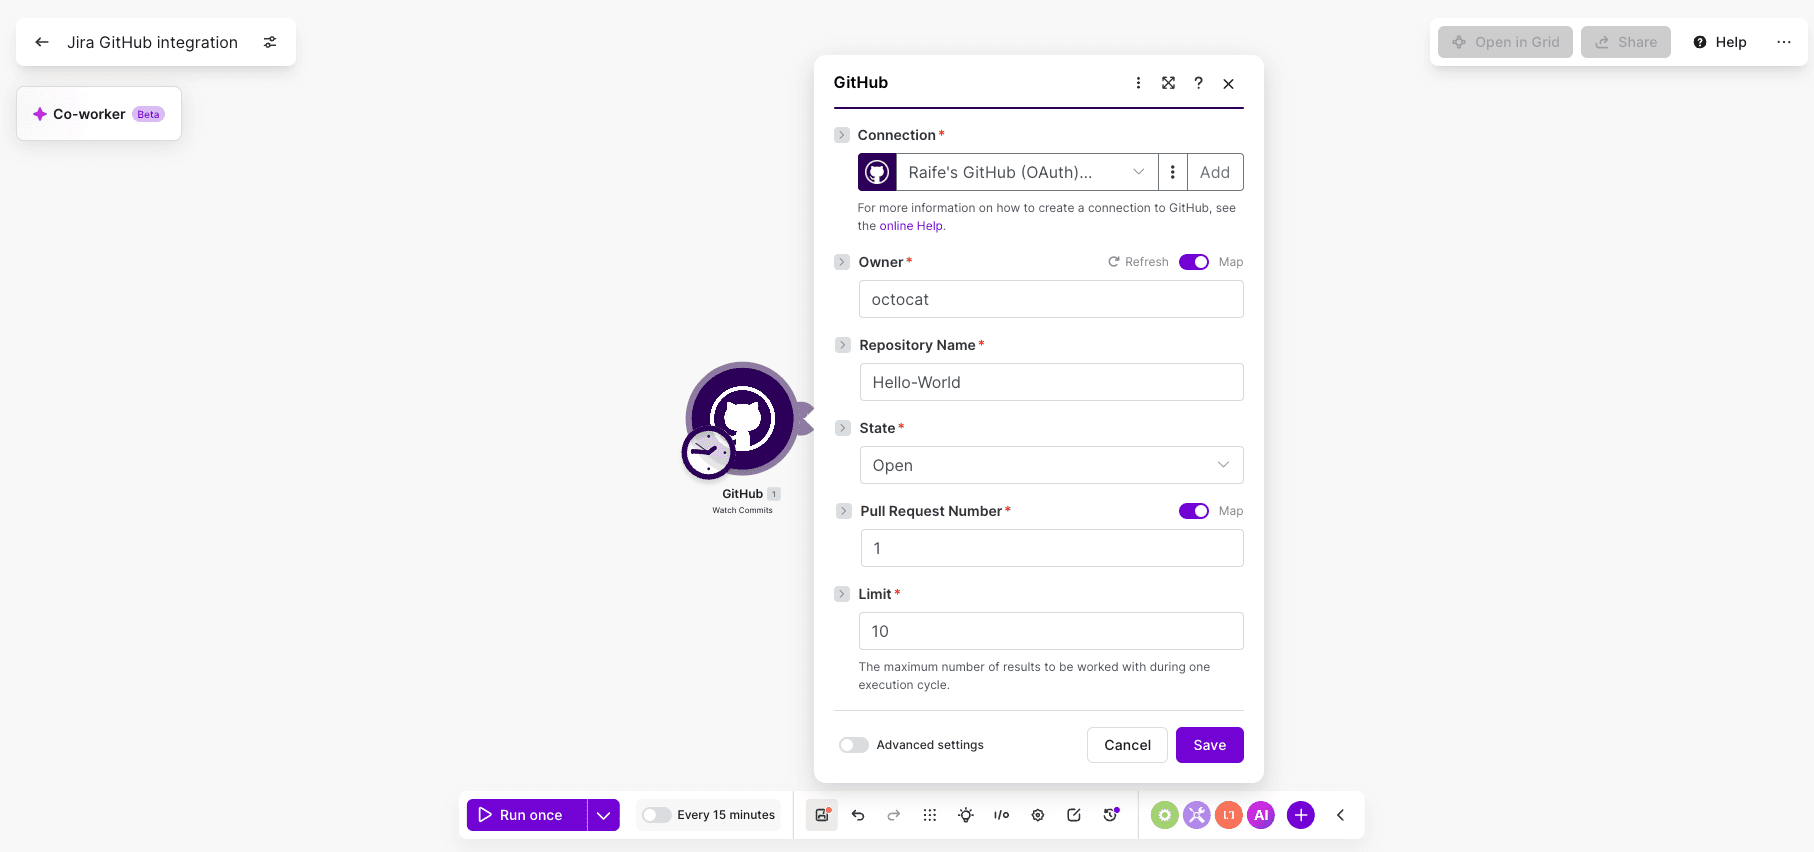
Task: Refresh the Owner list
Action: [1138, 262]
